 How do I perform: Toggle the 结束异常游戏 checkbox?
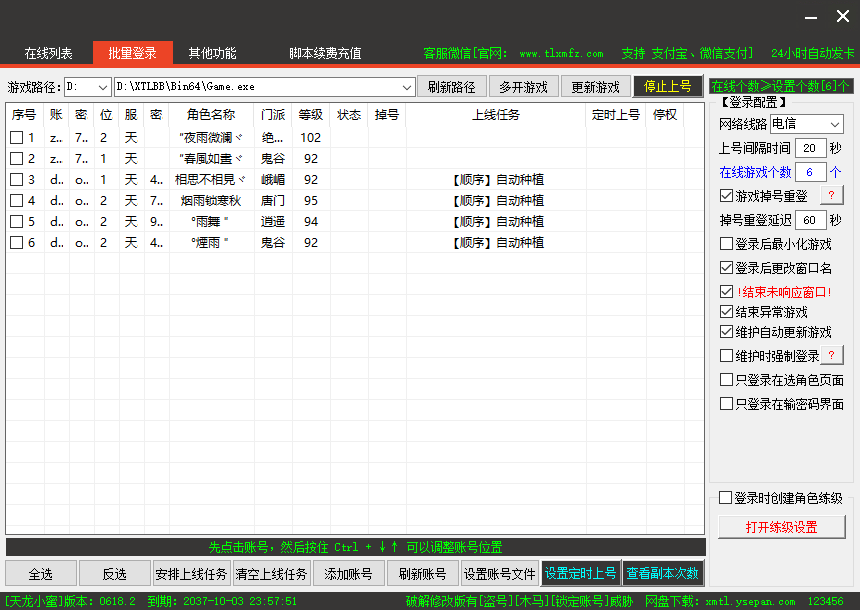click(x=726, y=312)
